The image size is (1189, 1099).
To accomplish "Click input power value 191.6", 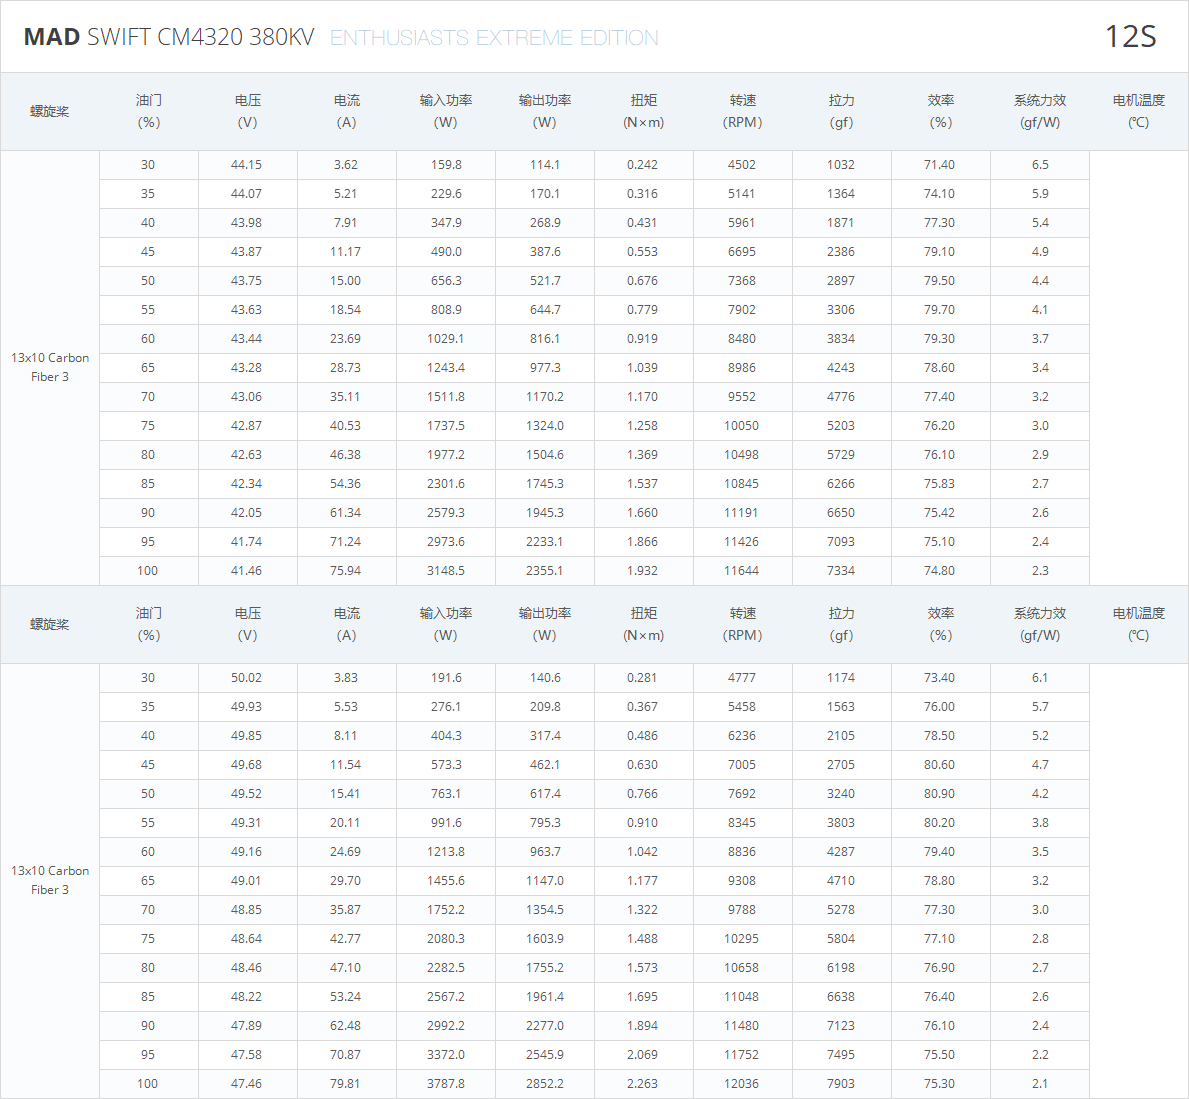I will click(x=446, y=678).
